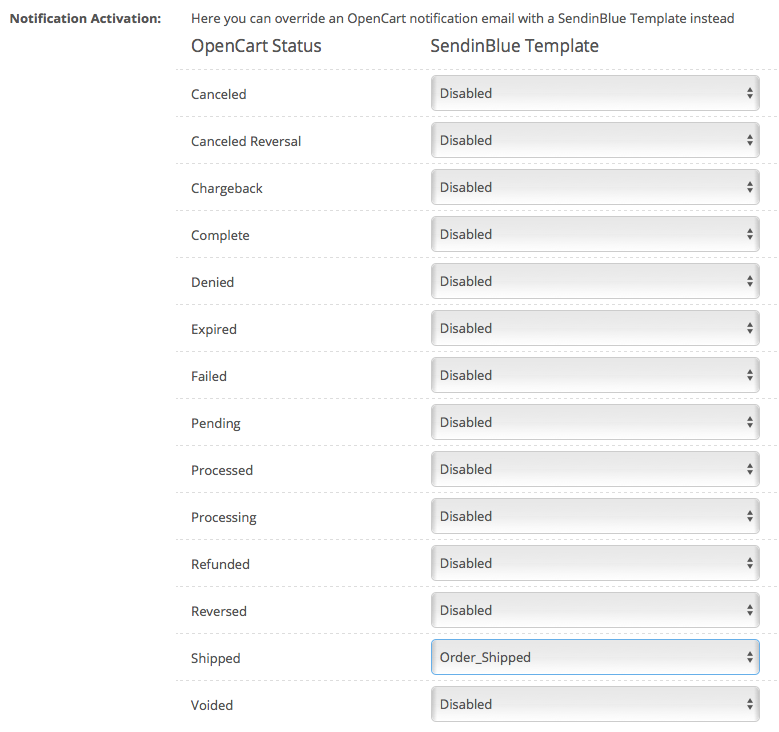Open the Denied status template dropdown
The height and width of the screenshot is (732, 779).
595,282
